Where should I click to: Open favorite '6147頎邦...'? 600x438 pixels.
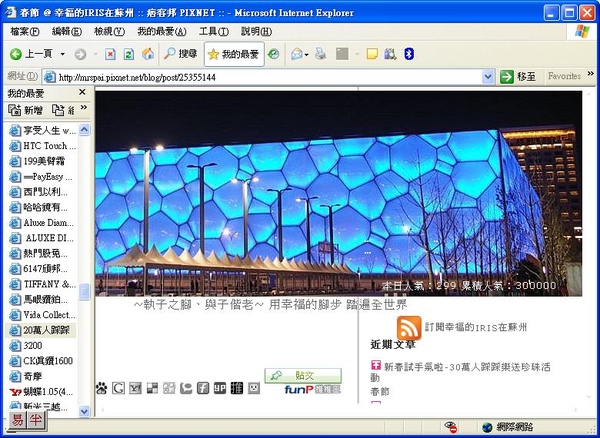pos(38,269)
